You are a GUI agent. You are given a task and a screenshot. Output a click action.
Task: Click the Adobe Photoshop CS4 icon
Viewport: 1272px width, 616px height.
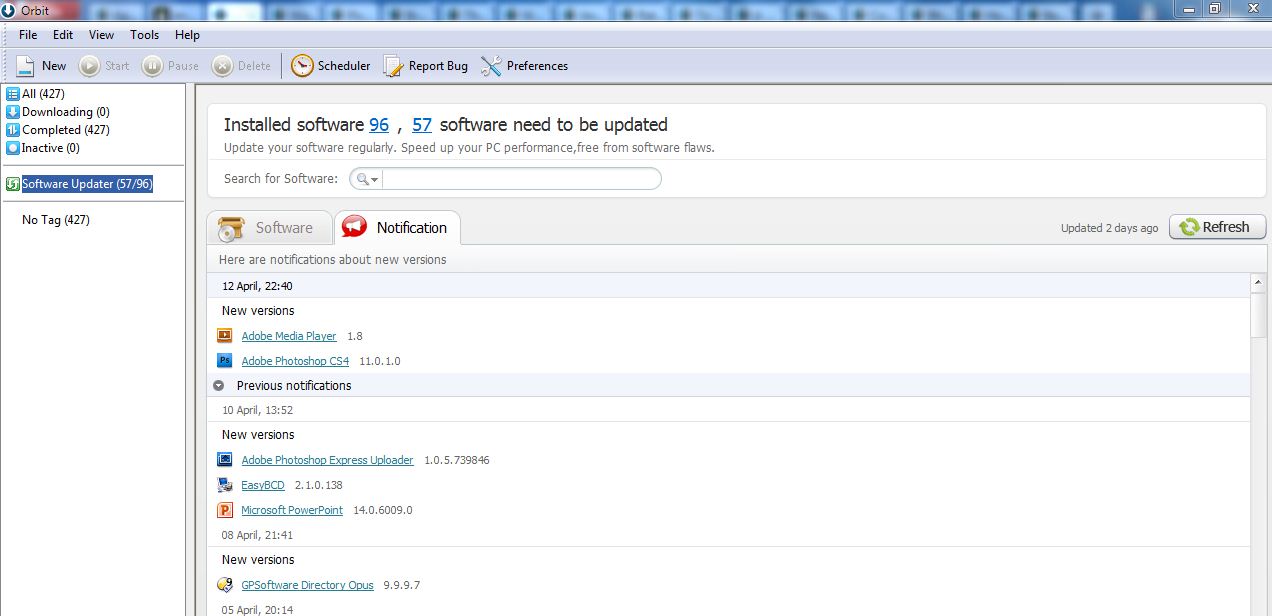coord(225,361)
